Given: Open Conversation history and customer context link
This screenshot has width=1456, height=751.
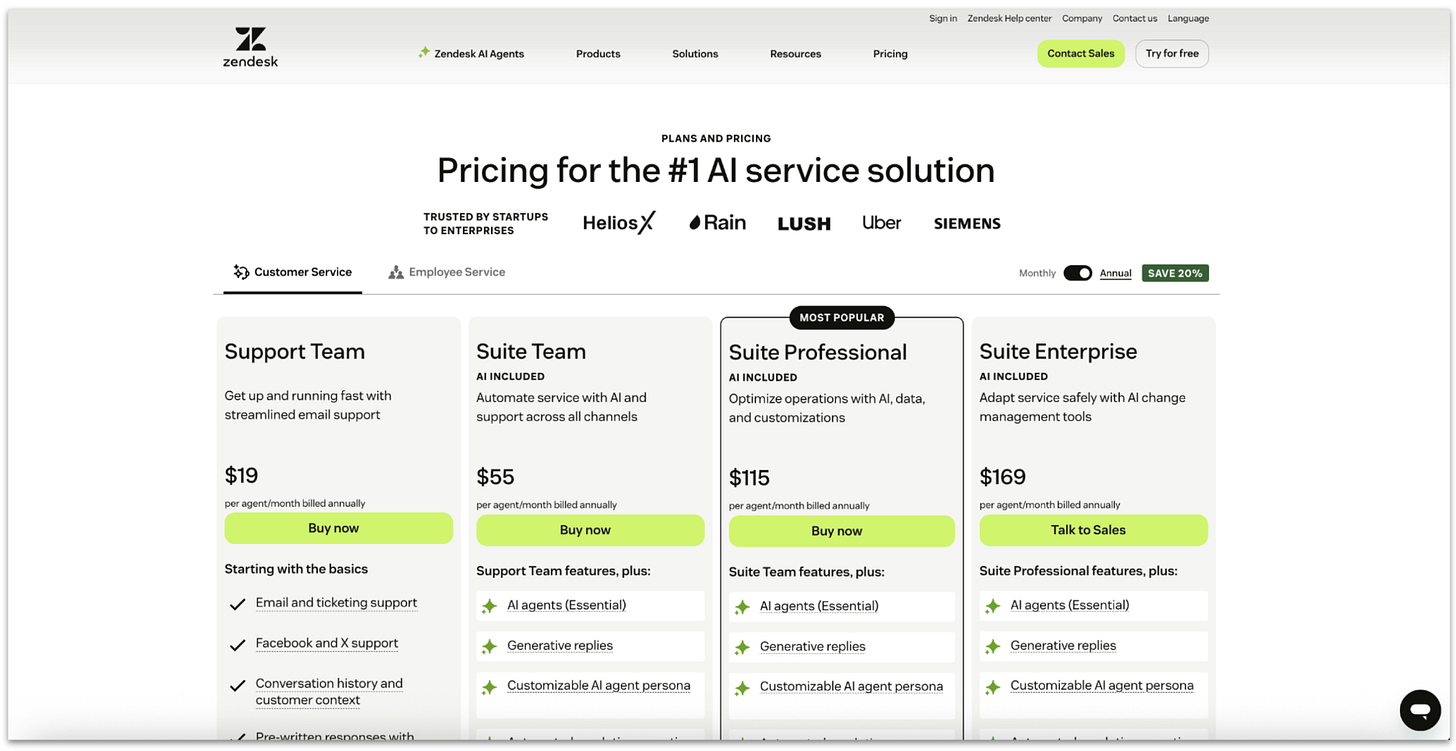Looking at the screenshot, I should [329, 691].
